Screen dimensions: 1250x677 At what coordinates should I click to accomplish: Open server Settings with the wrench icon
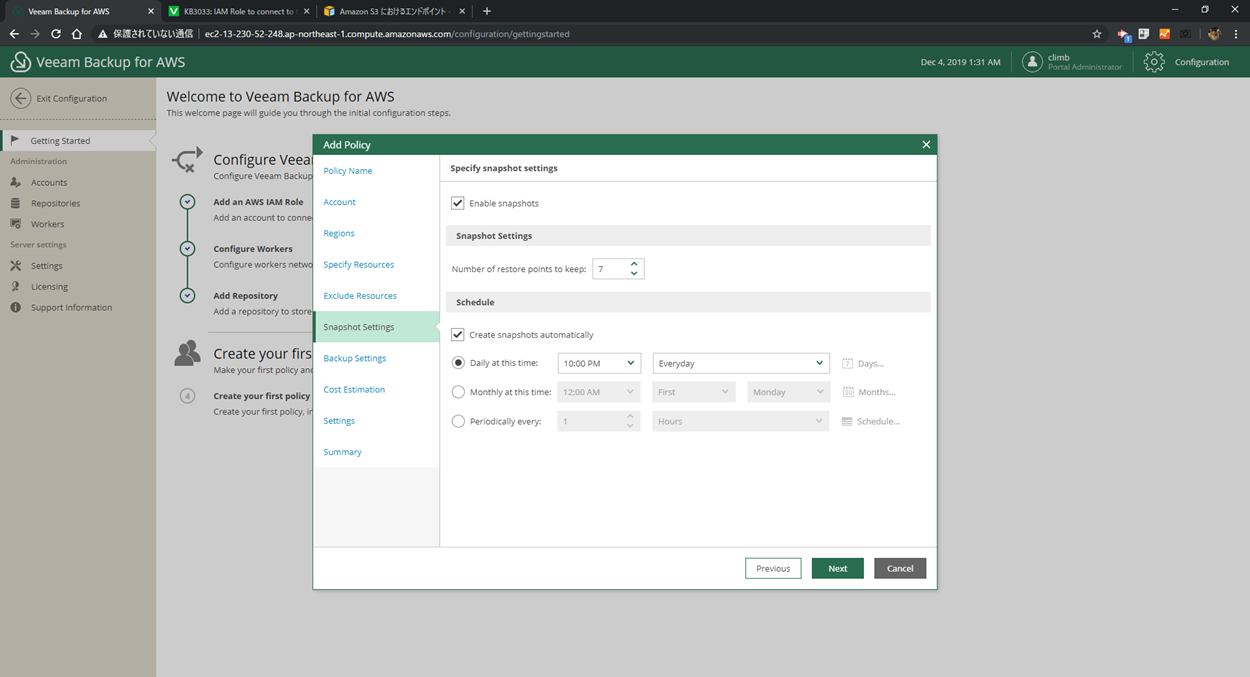coord(46,266)
